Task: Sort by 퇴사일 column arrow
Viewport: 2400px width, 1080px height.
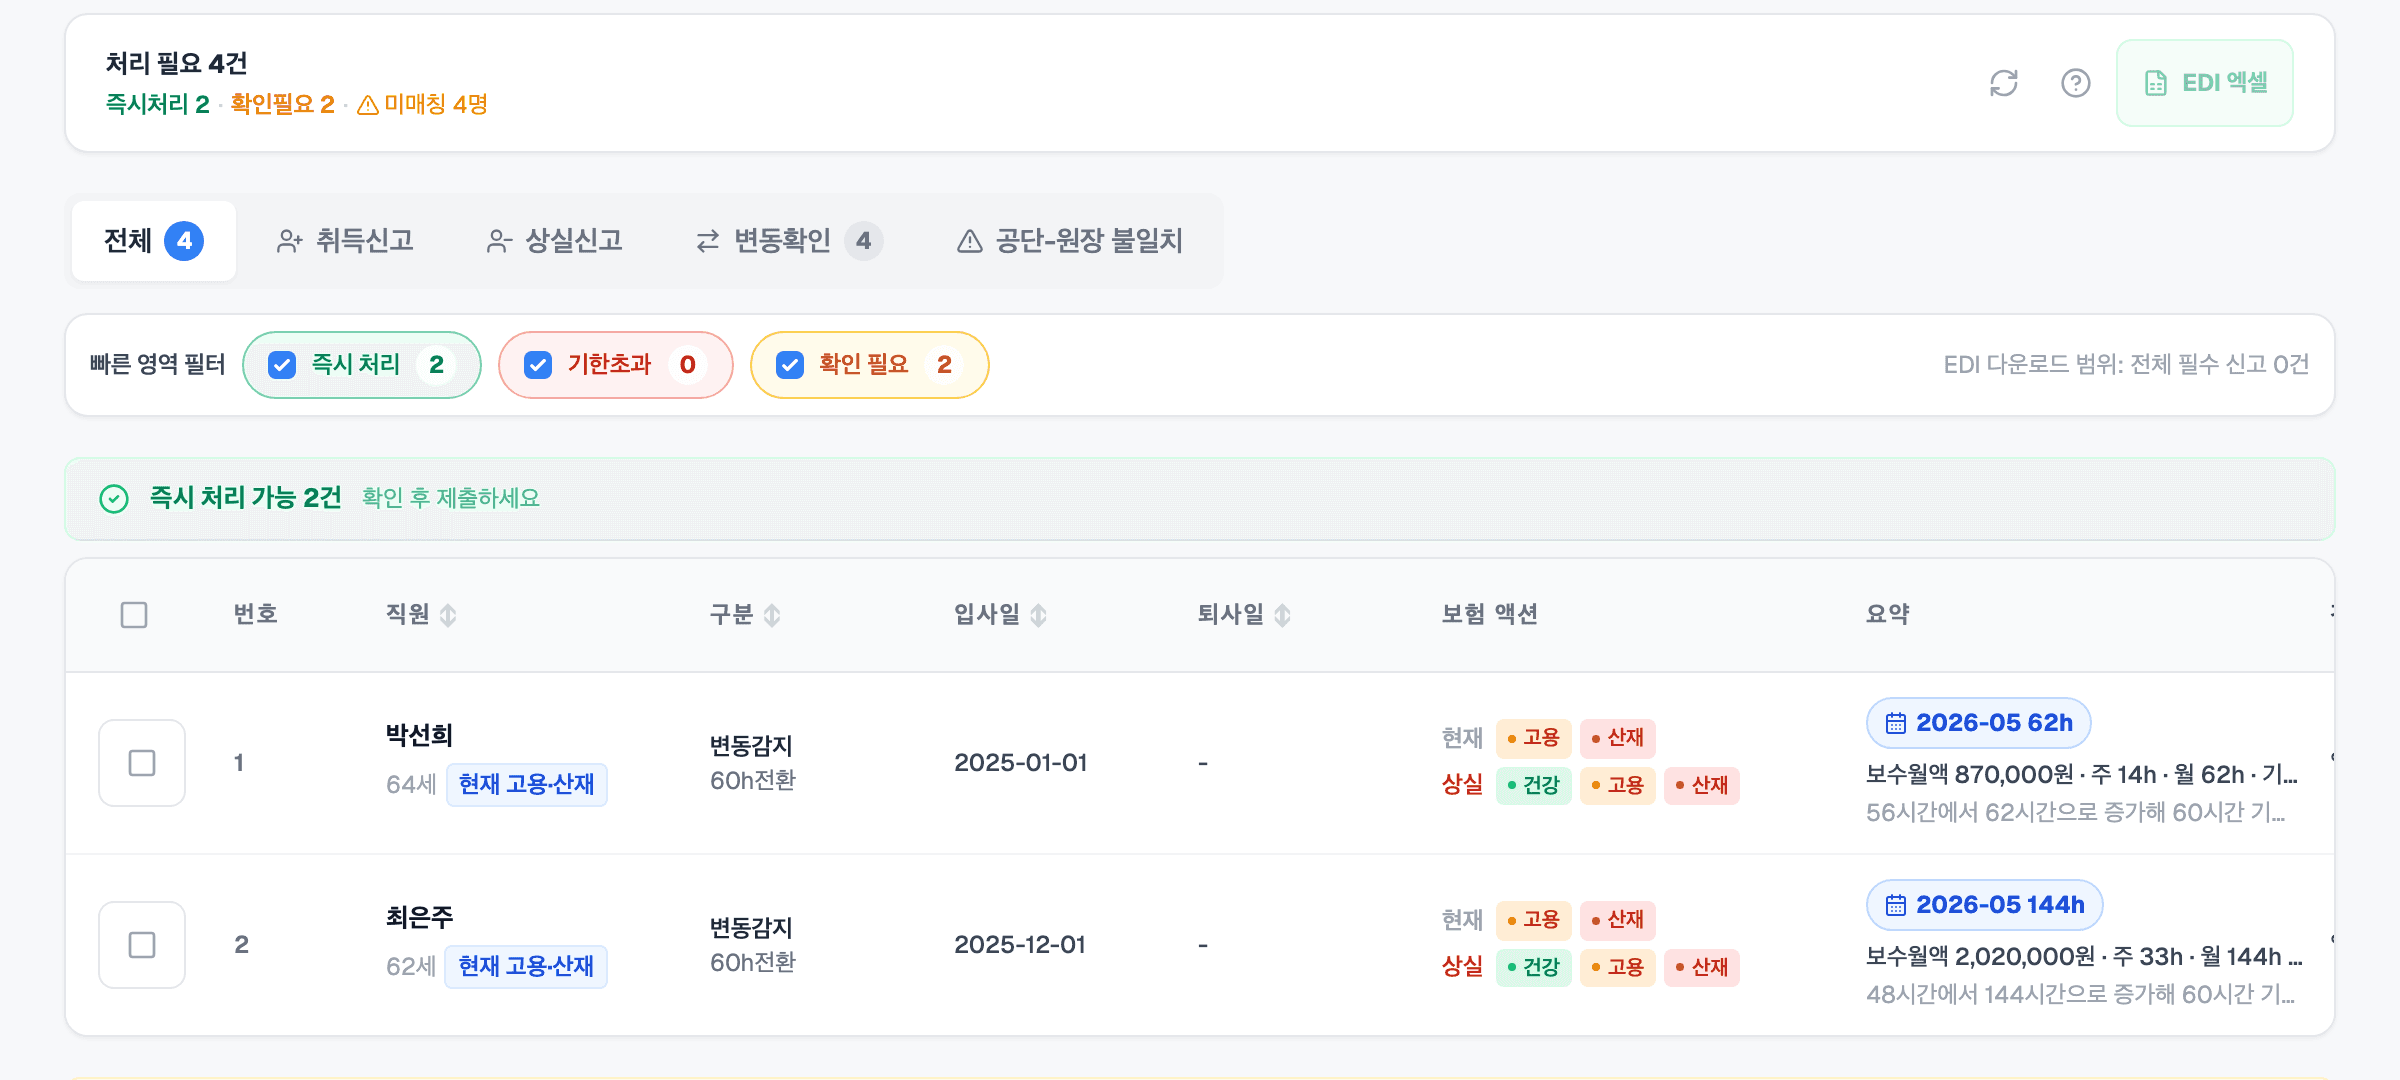Action: click(1283, 615)
